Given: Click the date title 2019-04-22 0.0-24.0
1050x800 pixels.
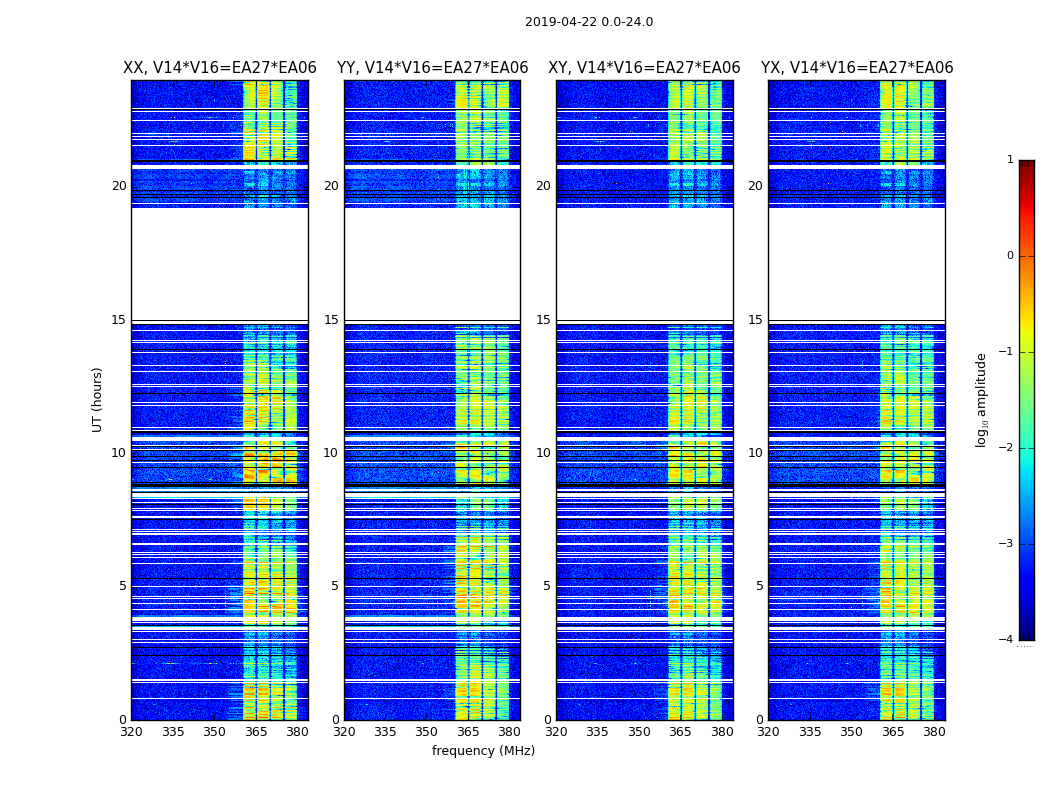Looking at the screenshot, I should pos(589,22).
